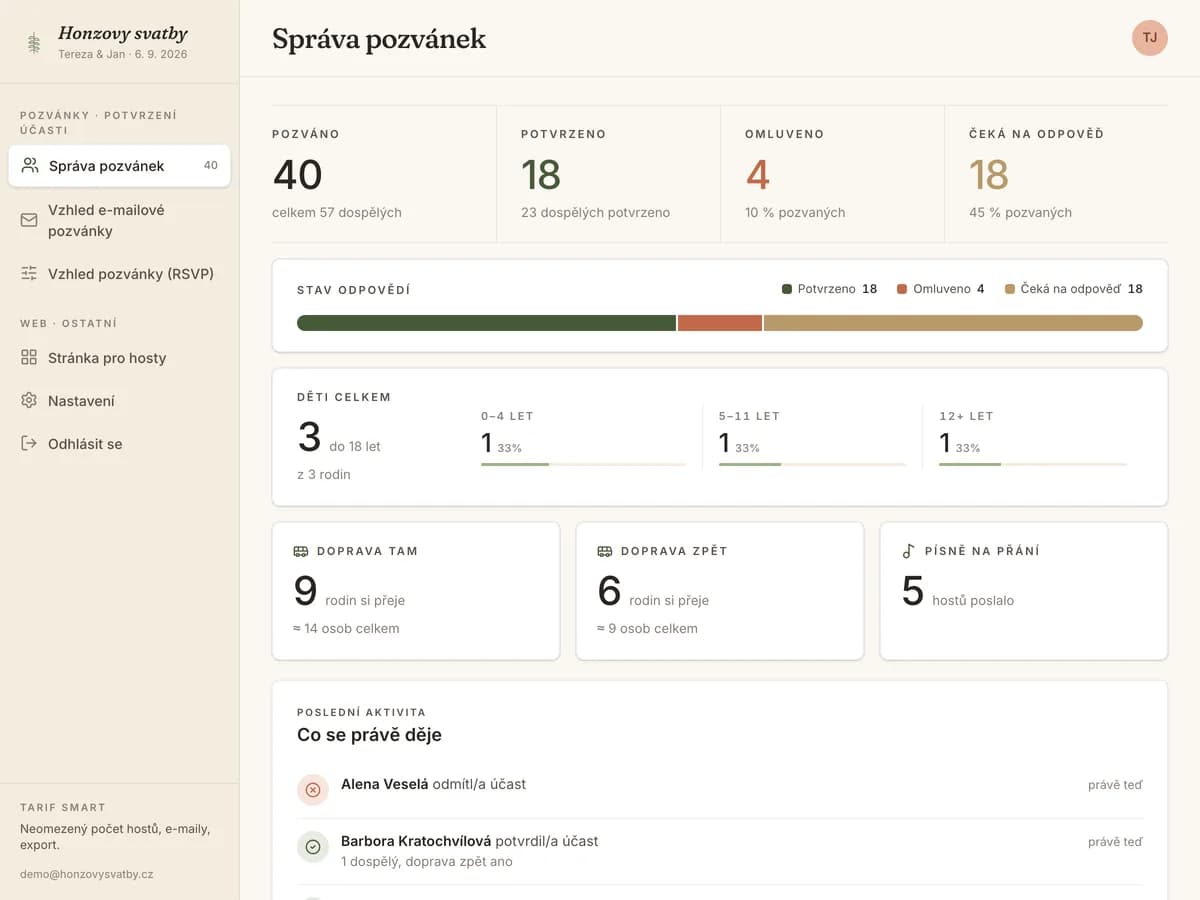1200x900 pixels.
Task: Open the Písně na přání card
Action: (x=1024, y=591)
